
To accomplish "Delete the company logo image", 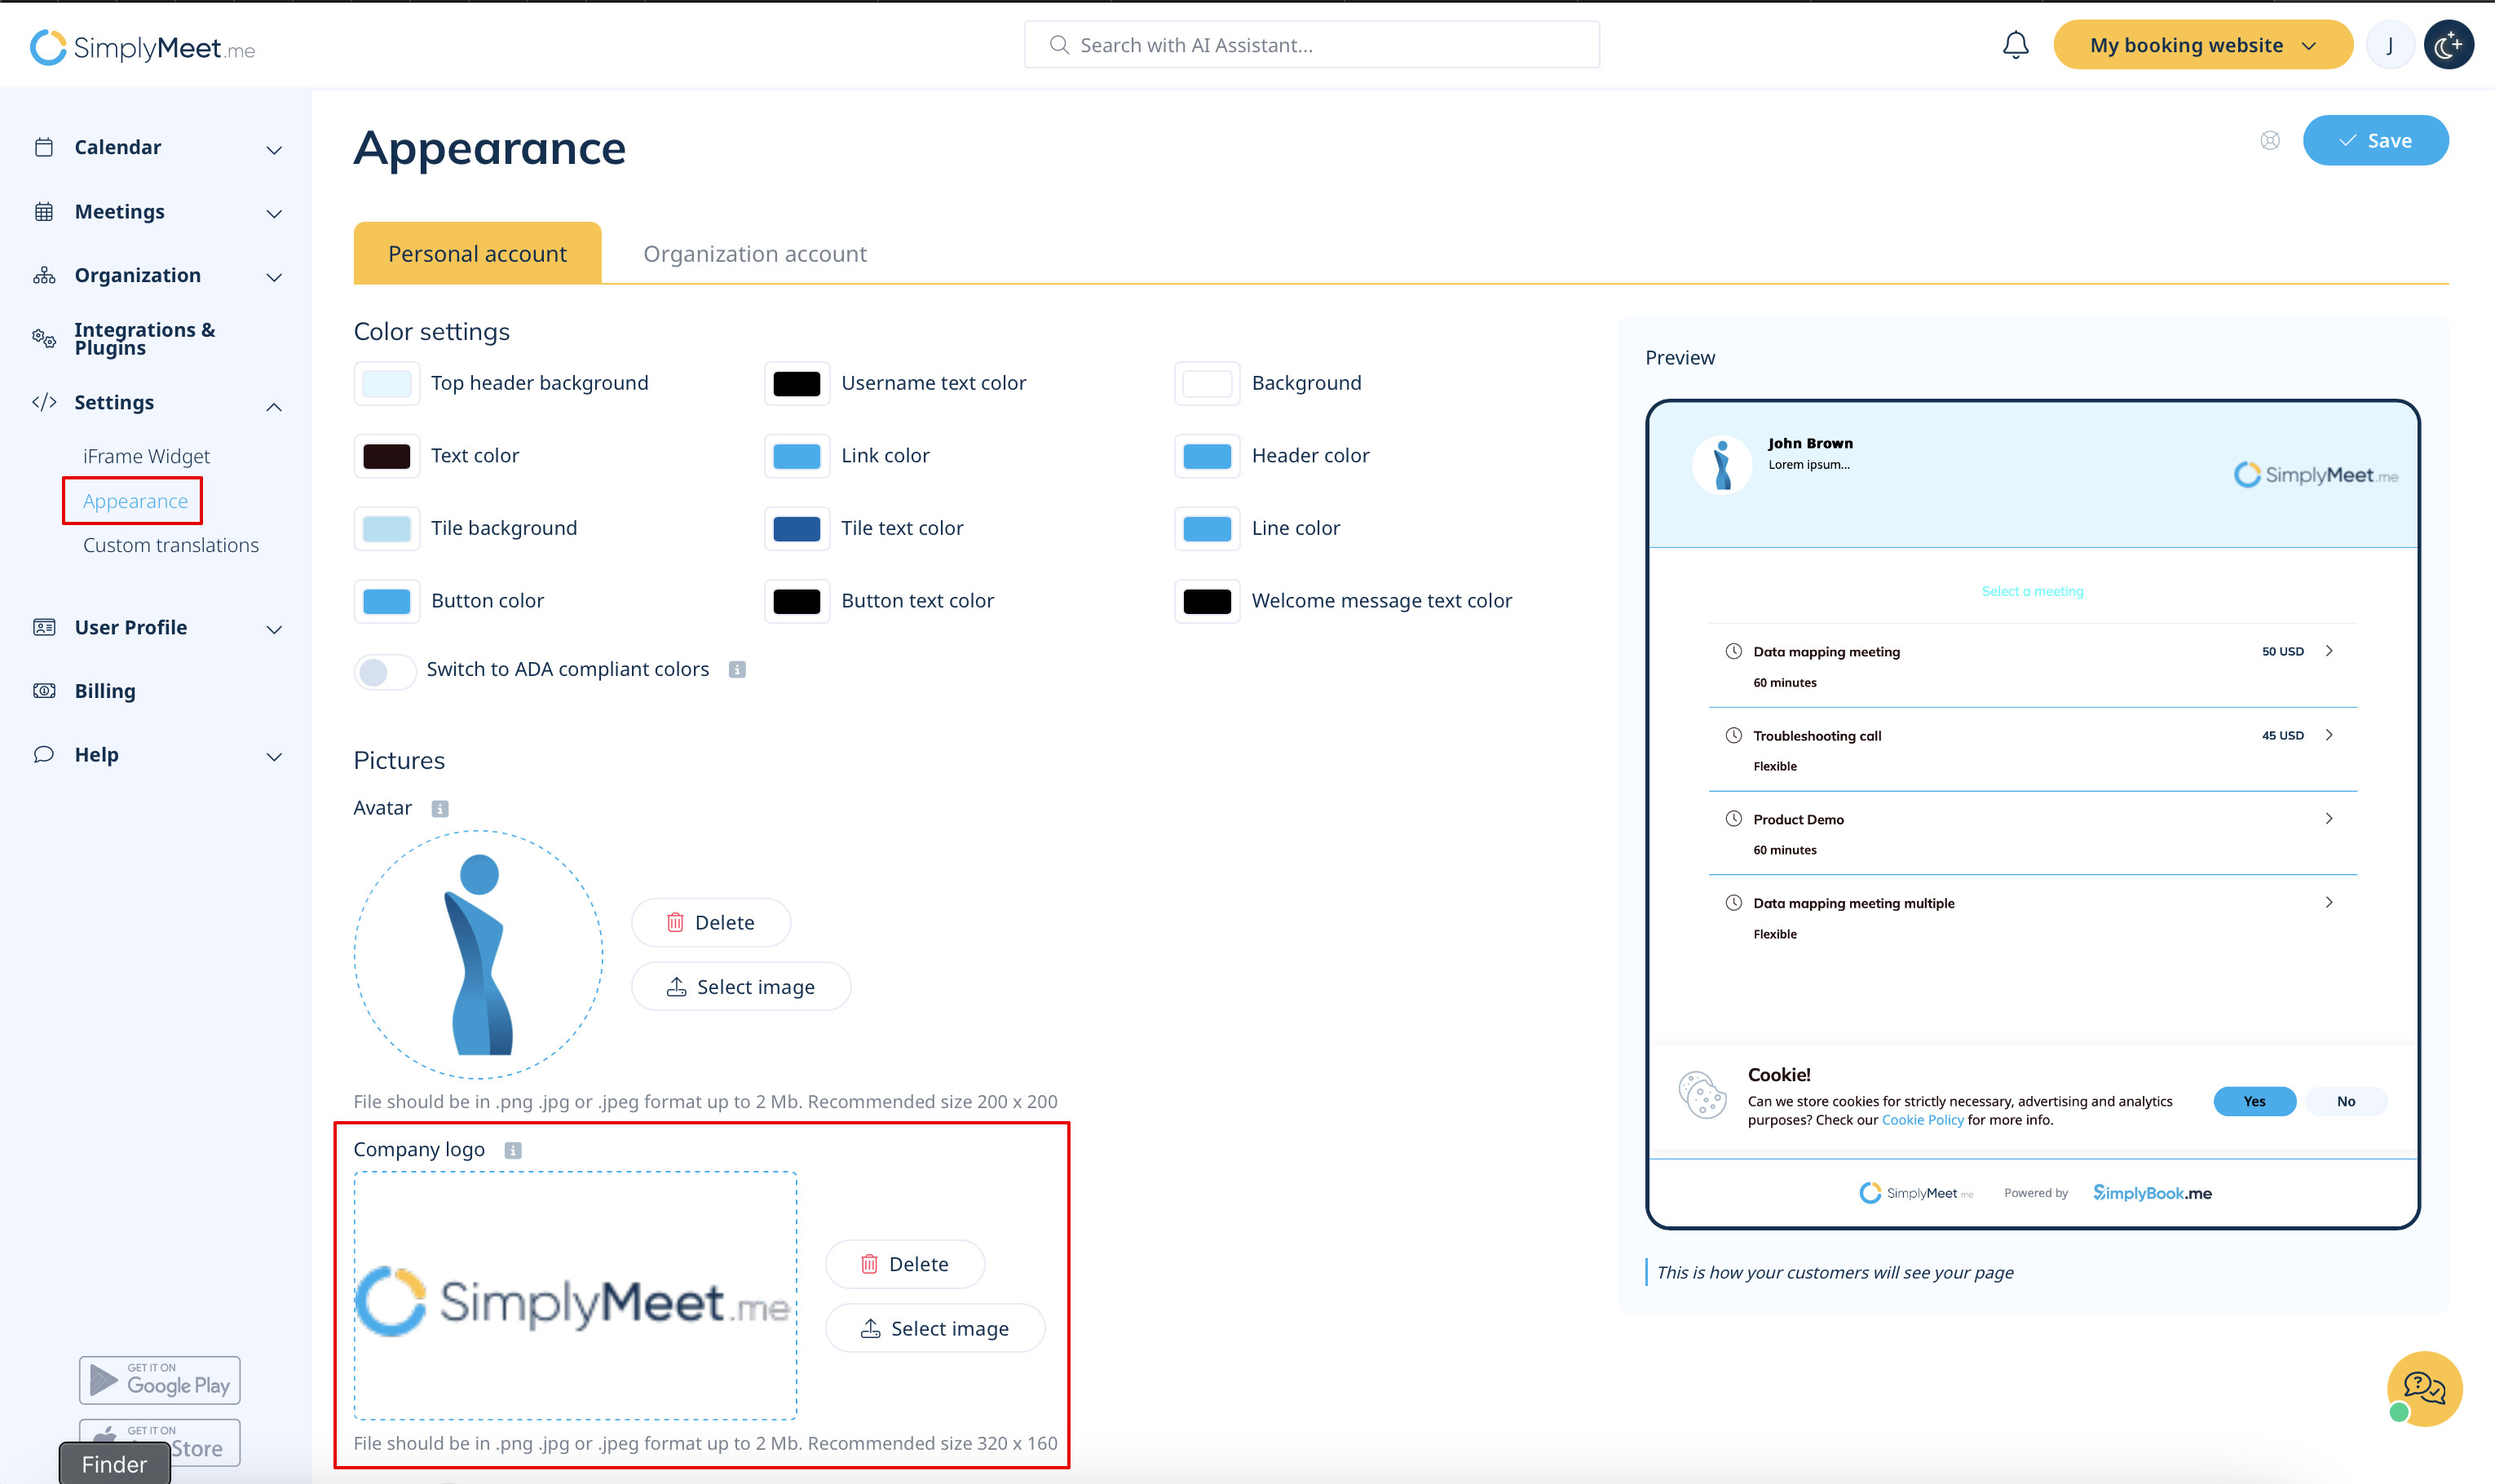I will (x=904, y=1264).
